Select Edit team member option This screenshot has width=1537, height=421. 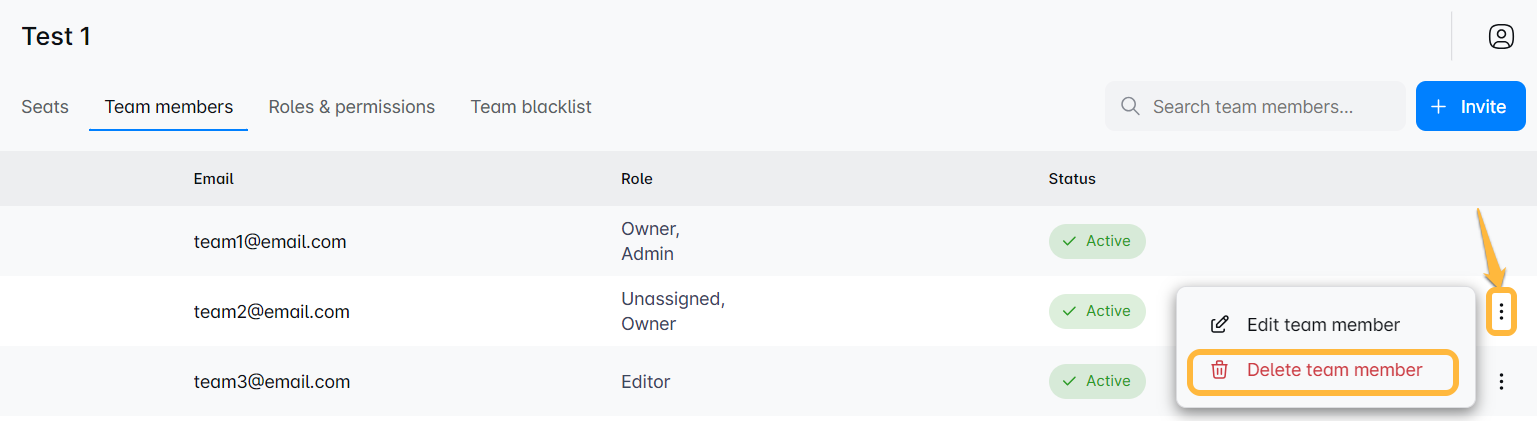pos(1322,325)
